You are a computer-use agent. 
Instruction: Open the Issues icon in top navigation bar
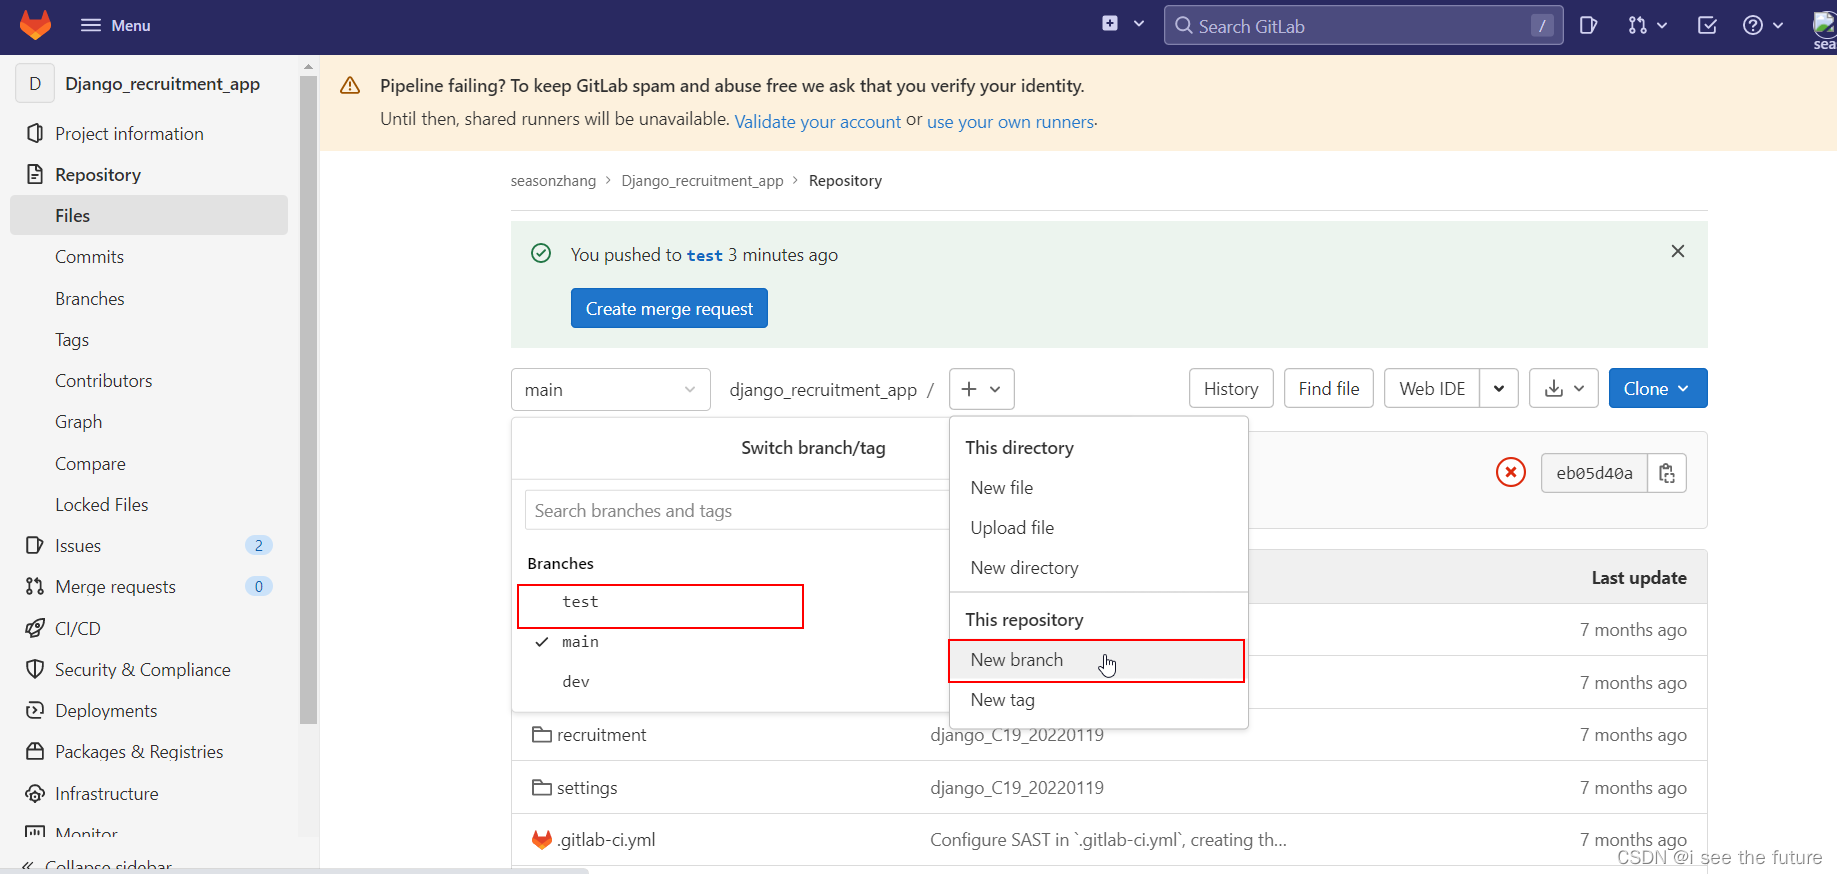(x=1588, y=25)
